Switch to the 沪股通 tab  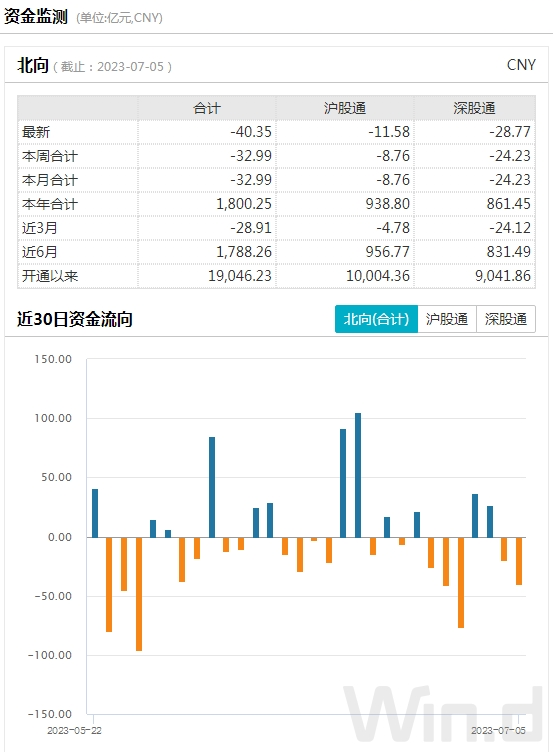click(x=447, y=319)
